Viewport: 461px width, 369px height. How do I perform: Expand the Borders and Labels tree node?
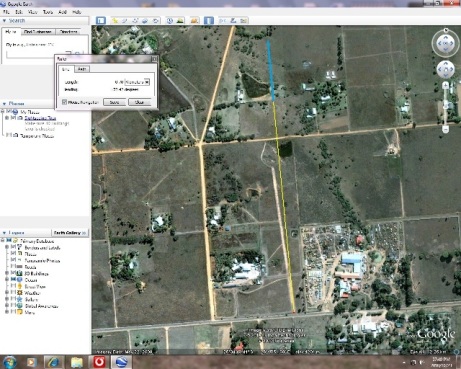click(7, 247)
